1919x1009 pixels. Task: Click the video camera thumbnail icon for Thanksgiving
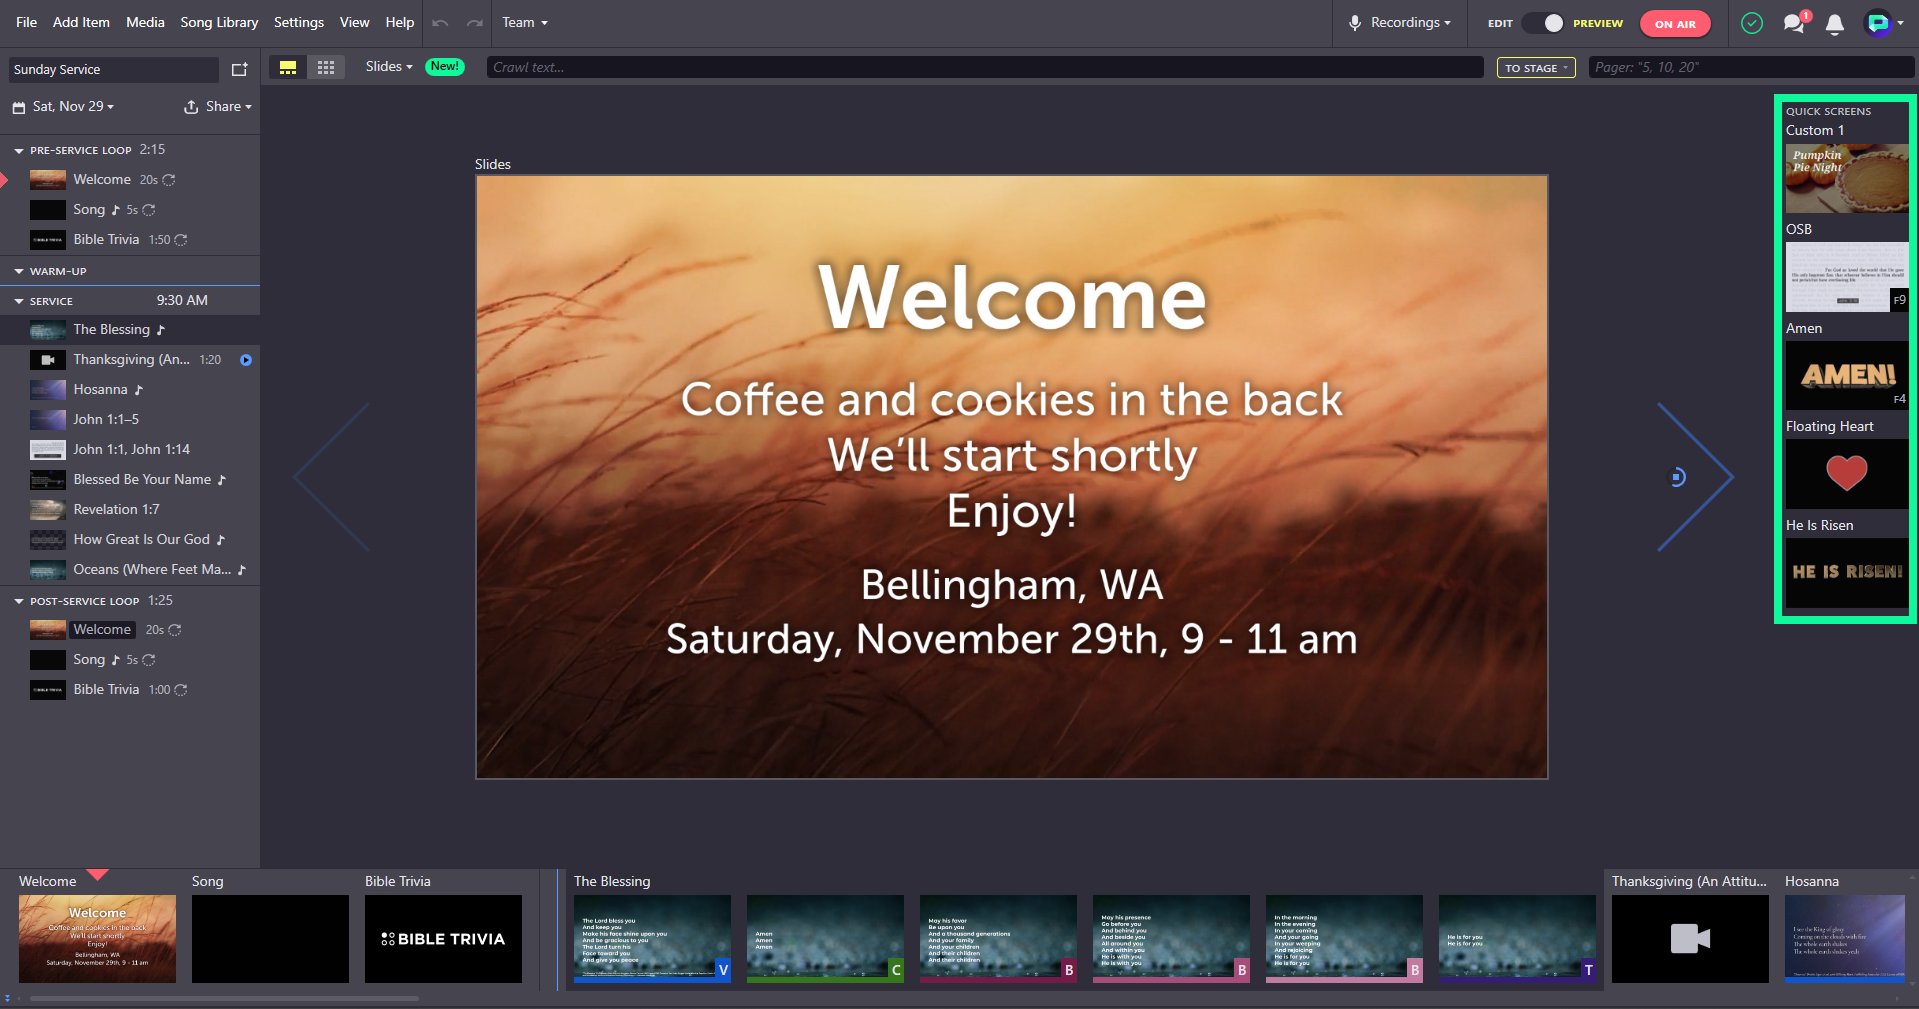[47, 360]
